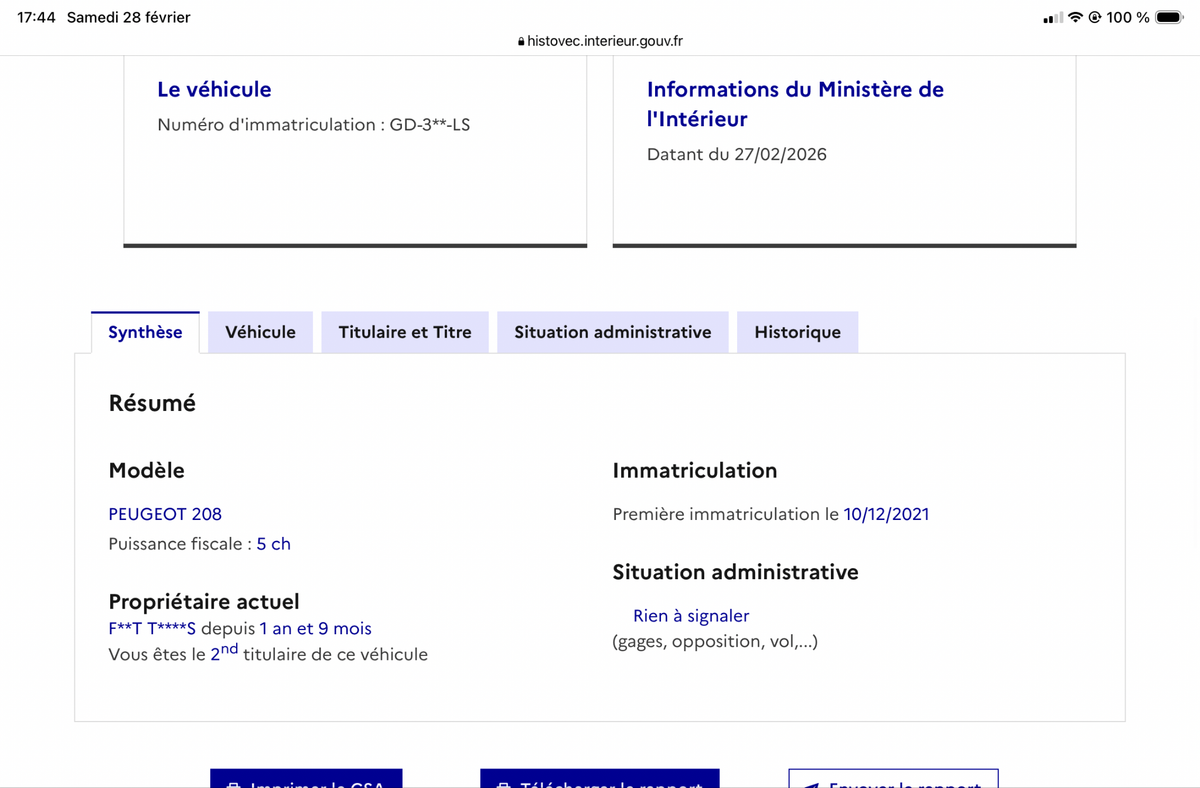Tap the date Samedi 28 février
Viewport: 1200px width, 788px height.
tap(128, 17)
